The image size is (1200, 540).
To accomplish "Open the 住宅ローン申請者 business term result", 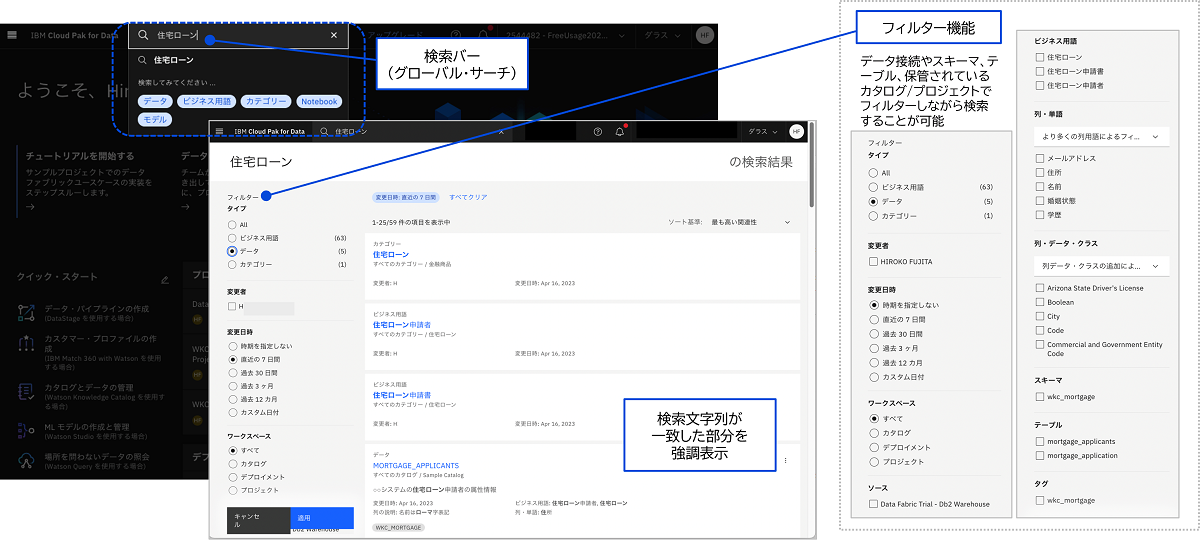I will point(401,325).
